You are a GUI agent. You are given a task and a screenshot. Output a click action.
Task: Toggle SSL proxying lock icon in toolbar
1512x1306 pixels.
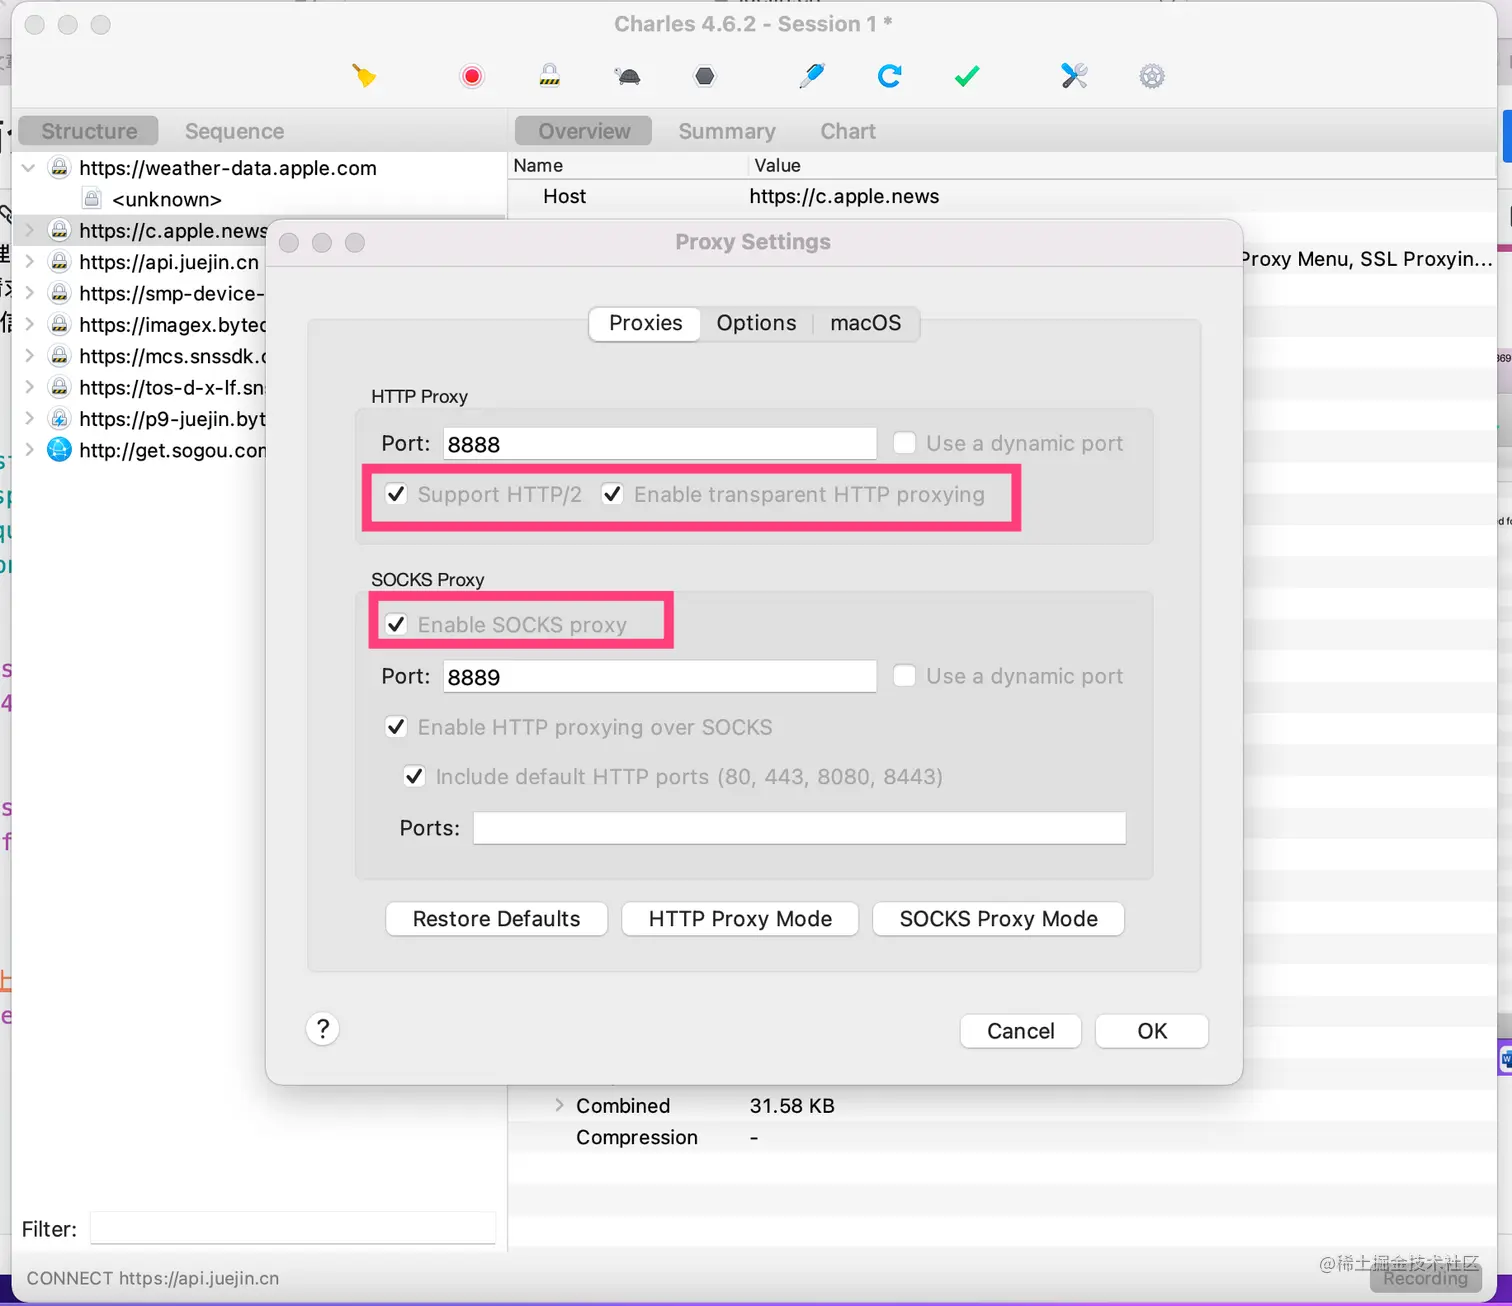(550, 76)
